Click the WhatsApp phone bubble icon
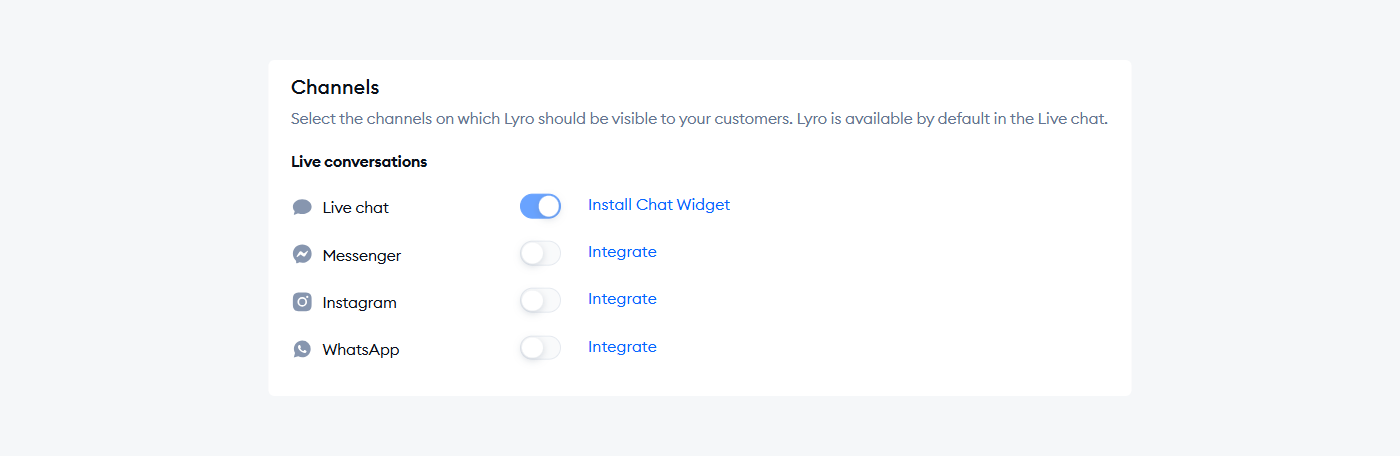The width and height of the screenshot is (1400, 456). (302, 349)
